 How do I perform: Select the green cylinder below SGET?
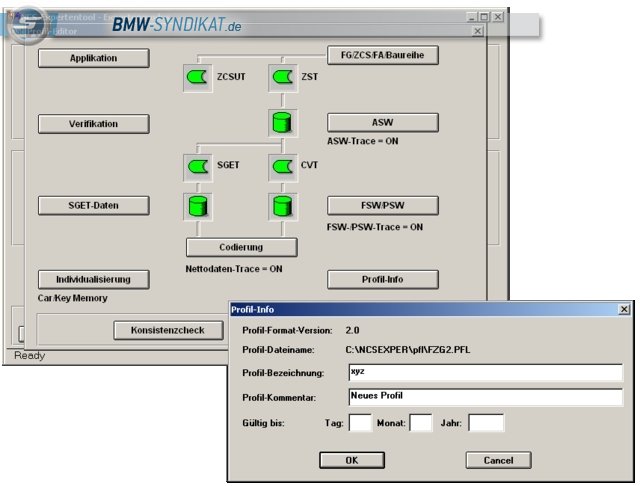tap(198, 206)
